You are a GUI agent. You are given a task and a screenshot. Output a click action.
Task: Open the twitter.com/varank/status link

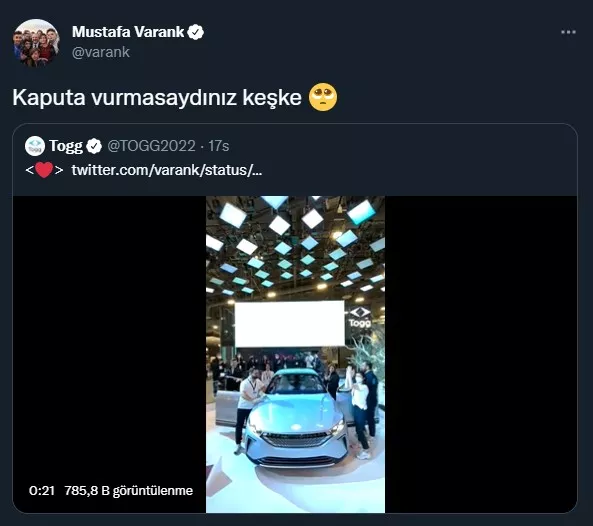(x=166, y=170)
